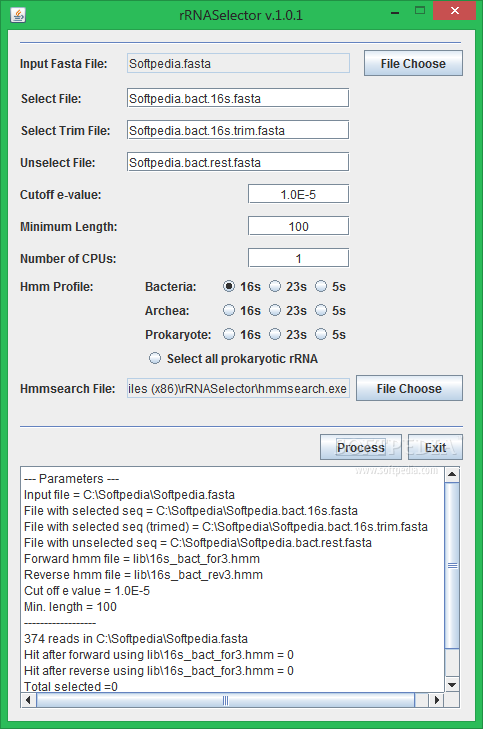The width and height of the screenshot is (483, 729).
Task: Click 'Min. length = 100' log line
Action: point(70,607)
